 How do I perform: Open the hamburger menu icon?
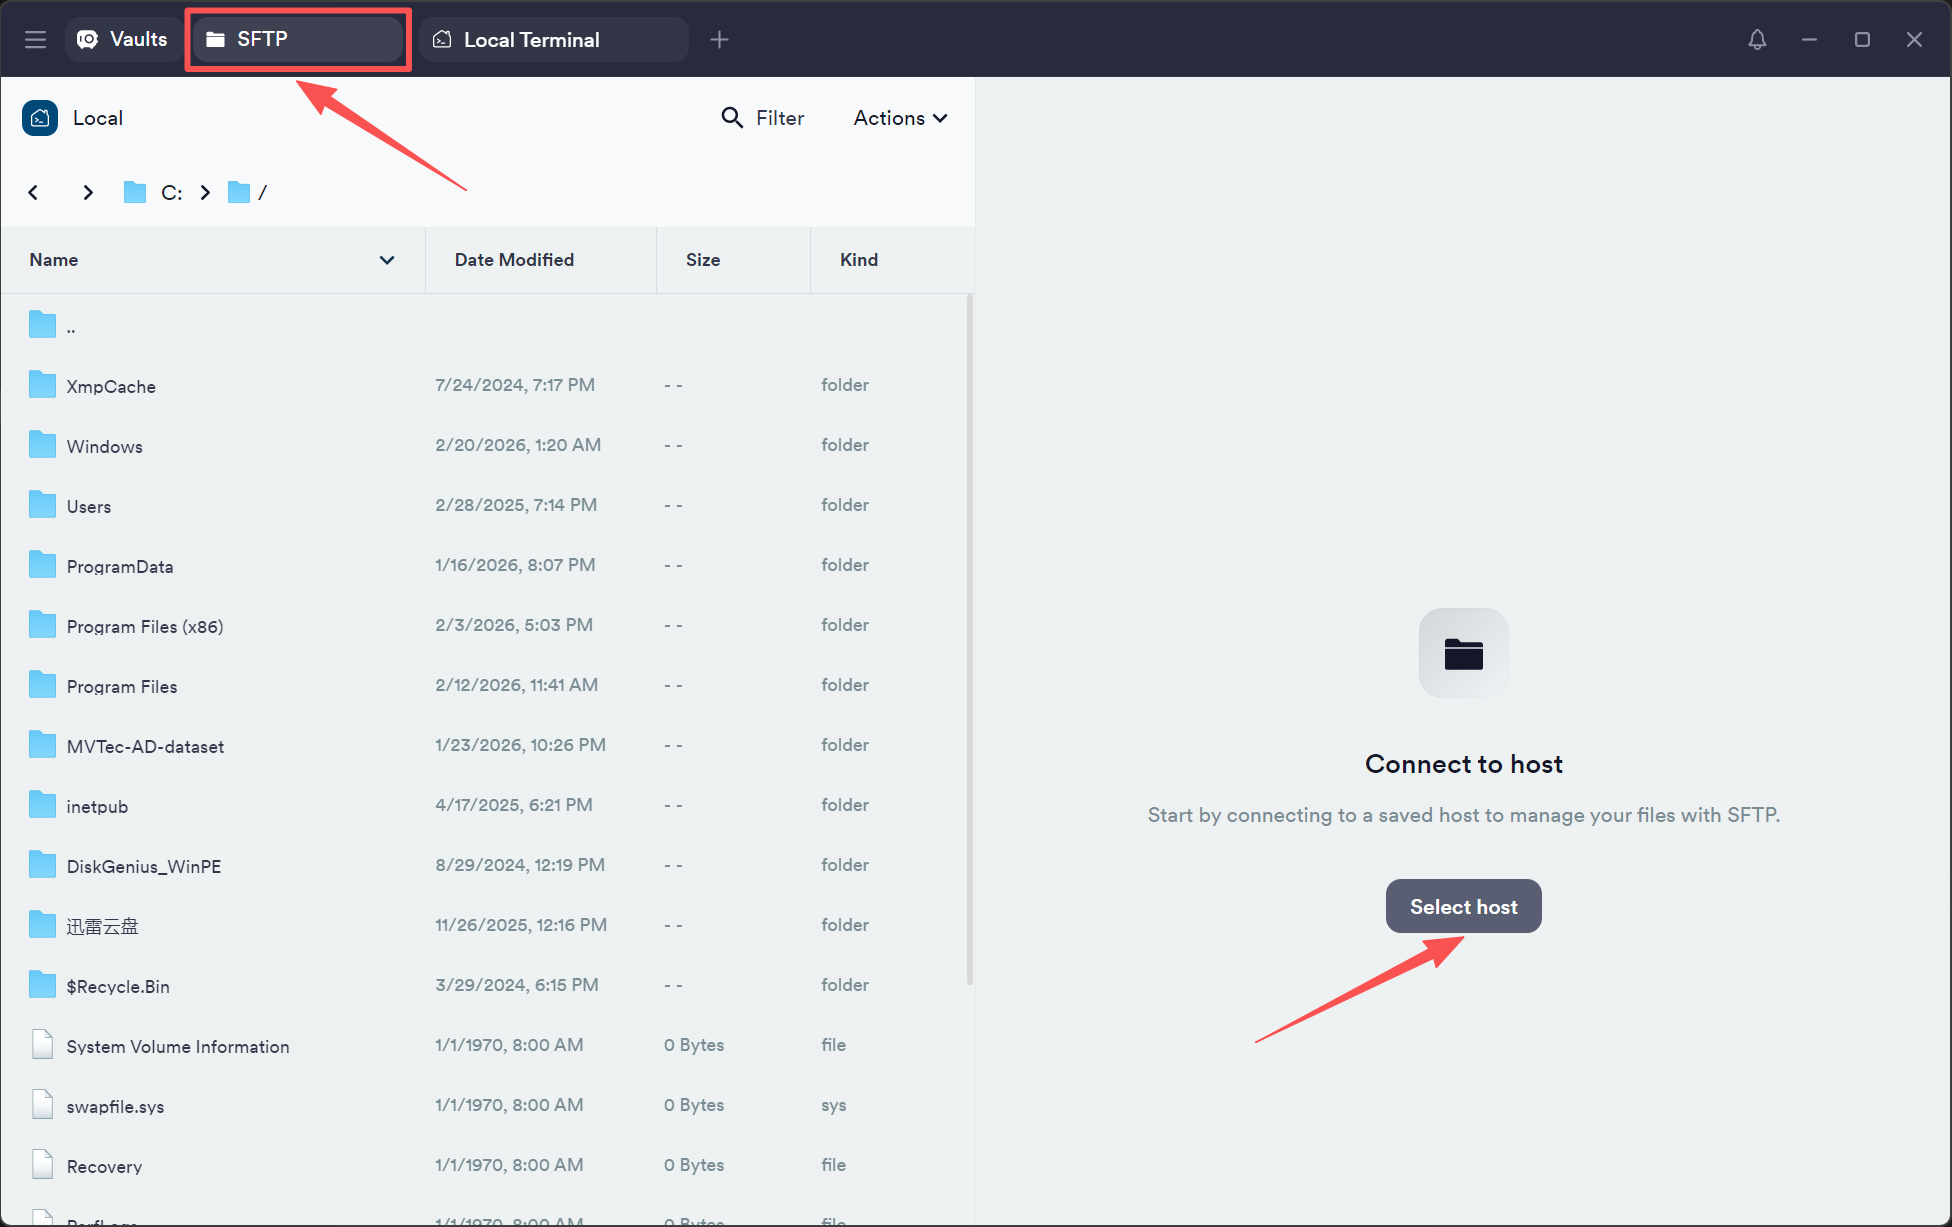coord(36,39)
